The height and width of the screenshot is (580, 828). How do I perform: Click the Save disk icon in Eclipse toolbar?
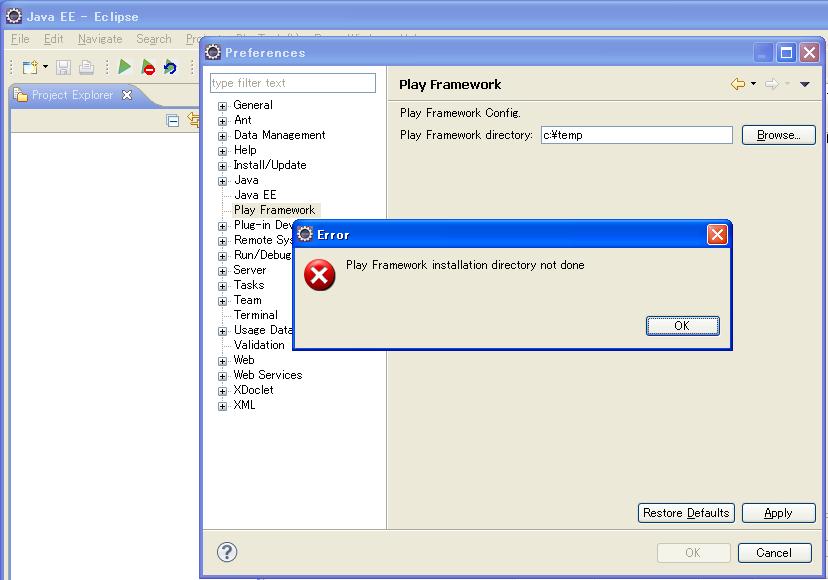pyautogui.click(x=63, y=67)
